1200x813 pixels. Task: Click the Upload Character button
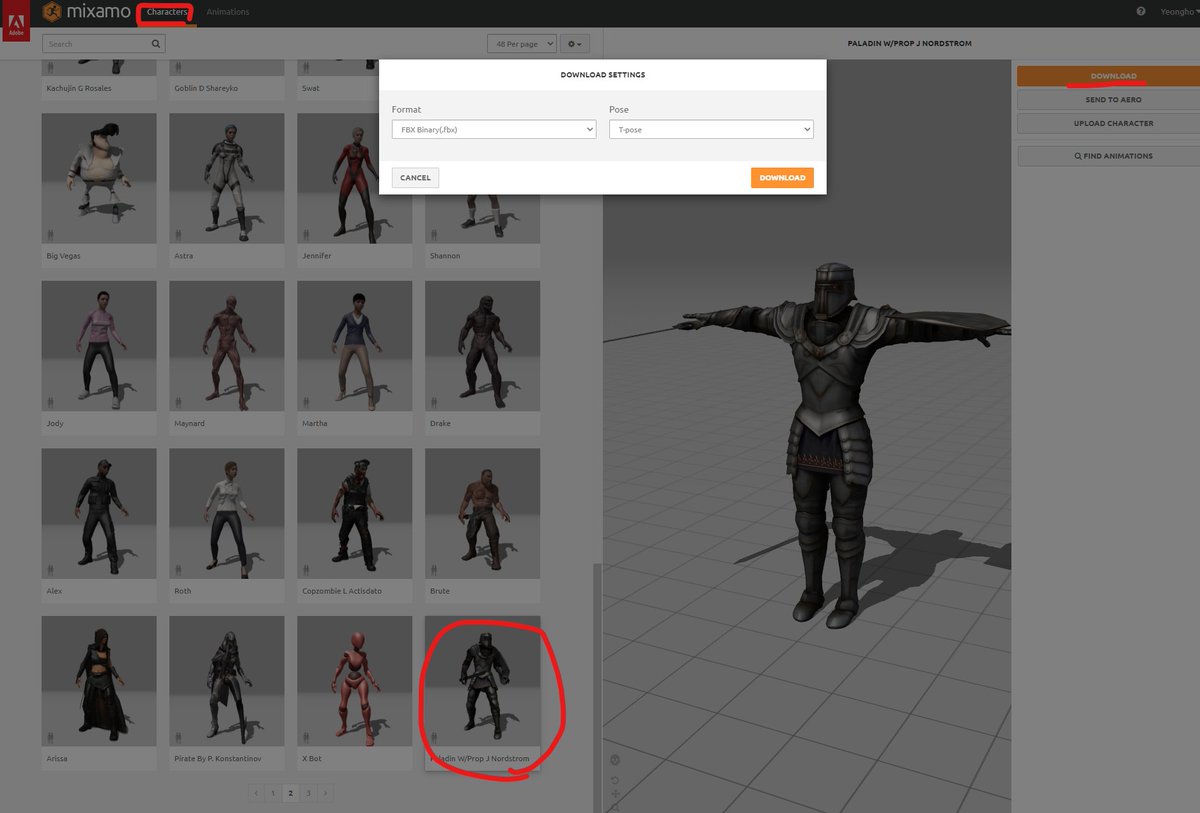click(1108, 124)
